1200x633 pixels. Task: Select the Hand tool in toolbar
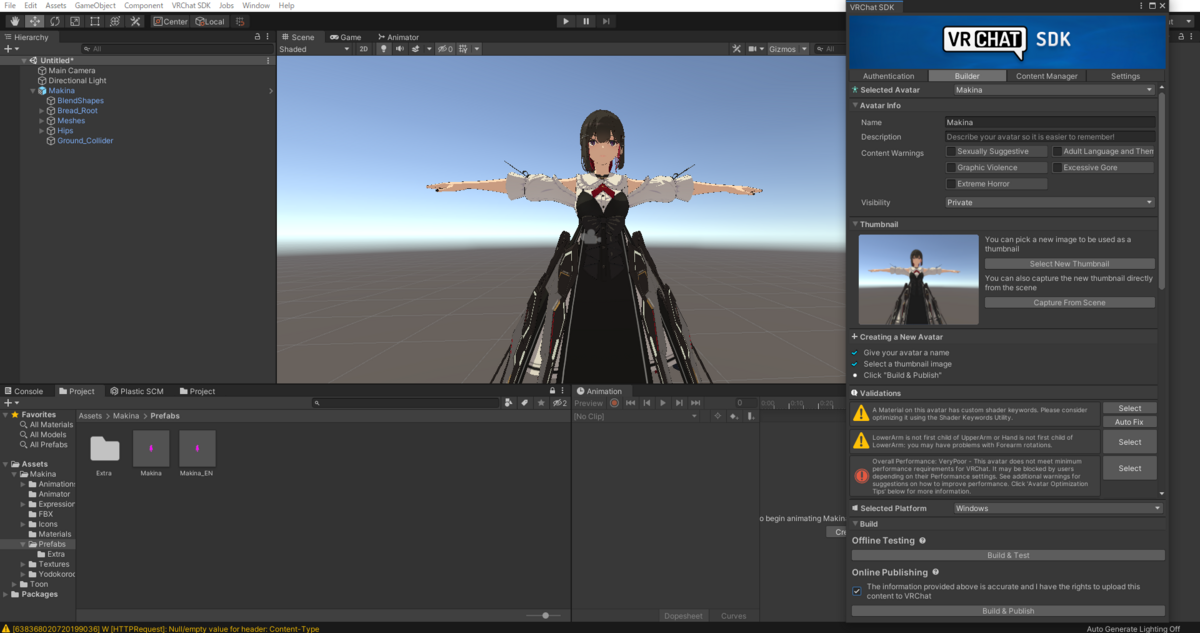(x=14, y=21)
